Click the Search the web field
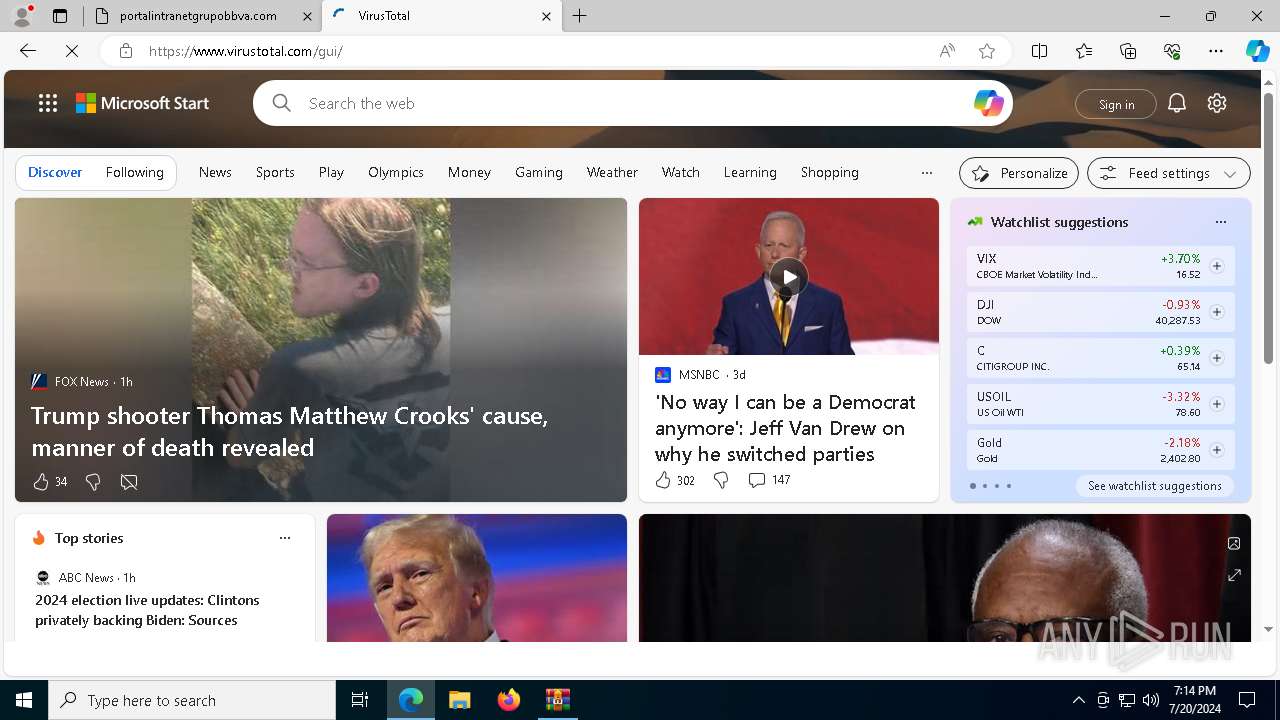This screenshot has height=720, width=1280. click(633, 103)
